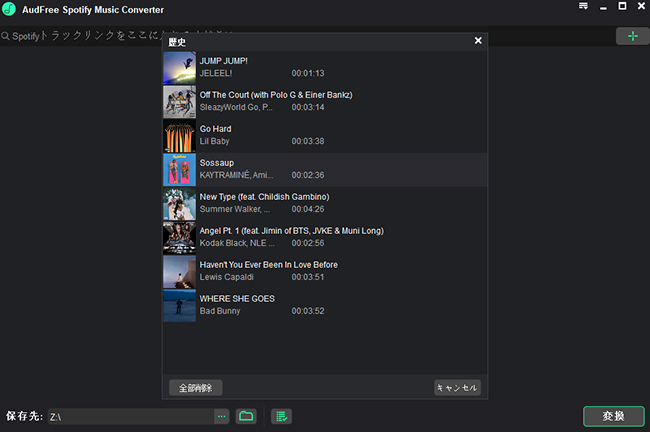Click the JUMP JUMP! album thumbnail

(179, 68)
